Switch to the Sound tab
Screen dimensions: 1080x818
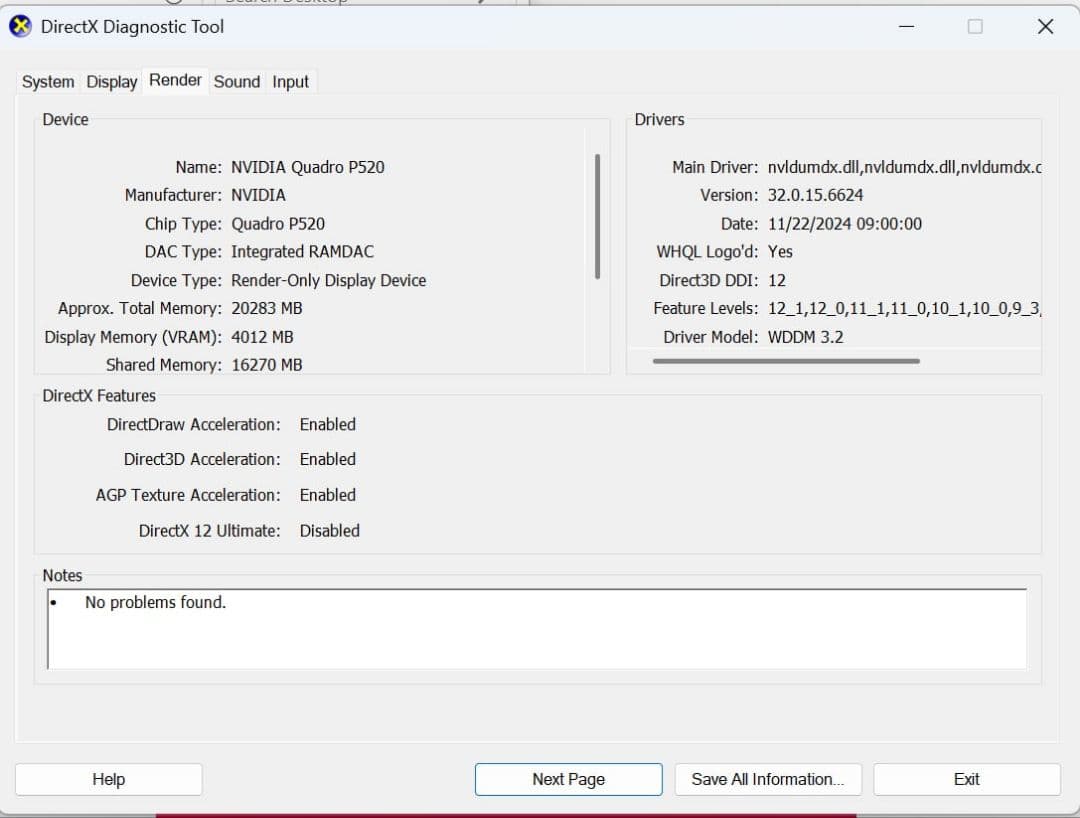point(236,81)
